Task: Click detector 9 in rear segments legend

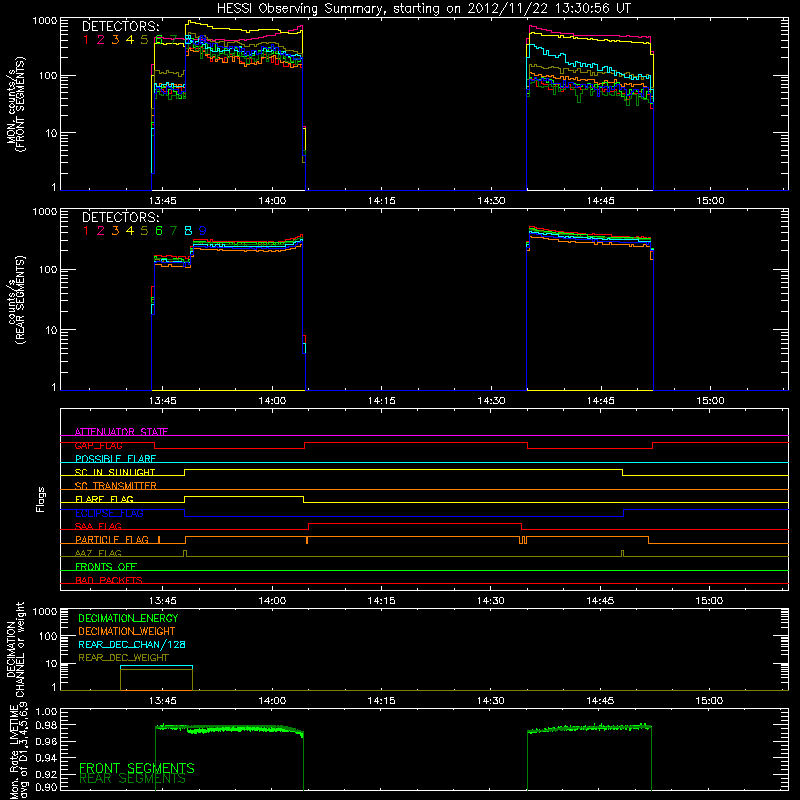Action: (x=203, y=231)
